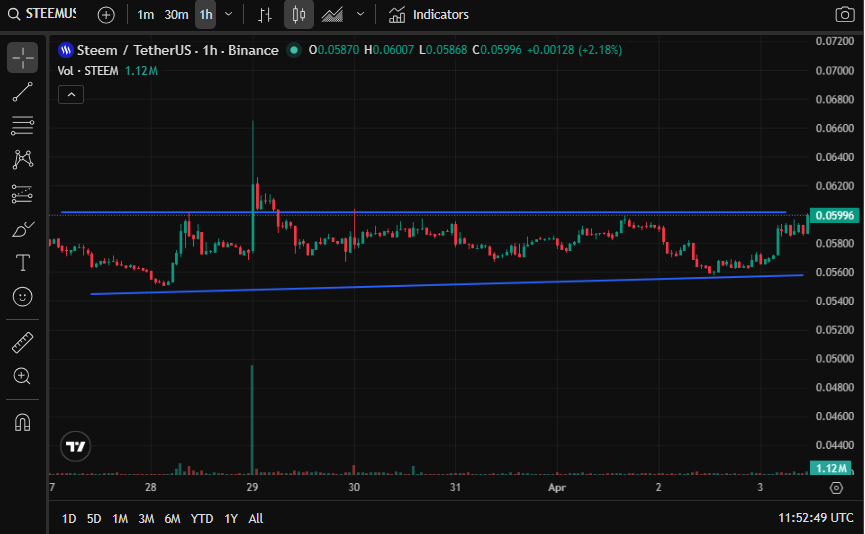Set range to YTD
865x534 pixels.
point(202,519)
